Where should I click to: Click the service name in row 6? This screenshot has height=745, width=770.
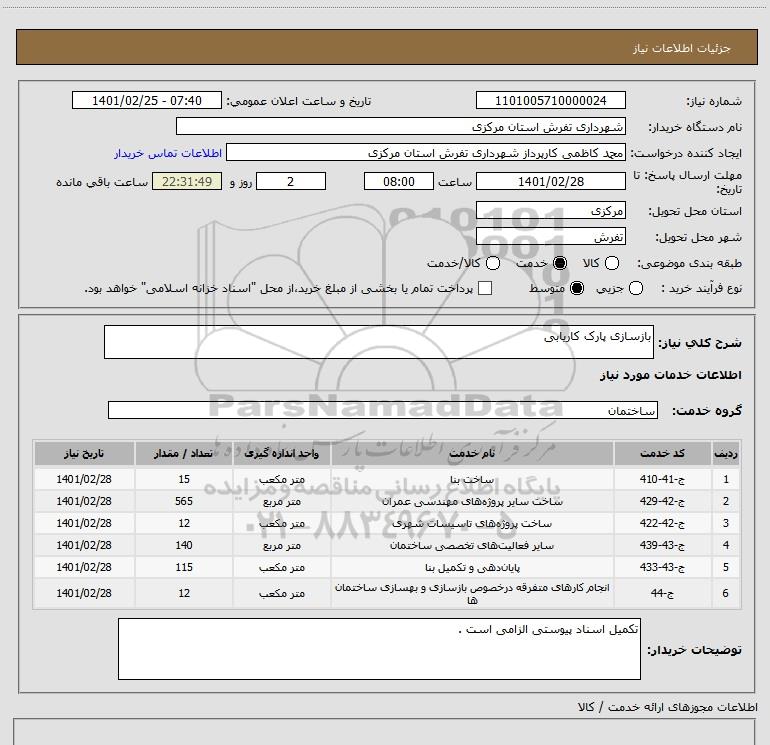click(472, 593)
